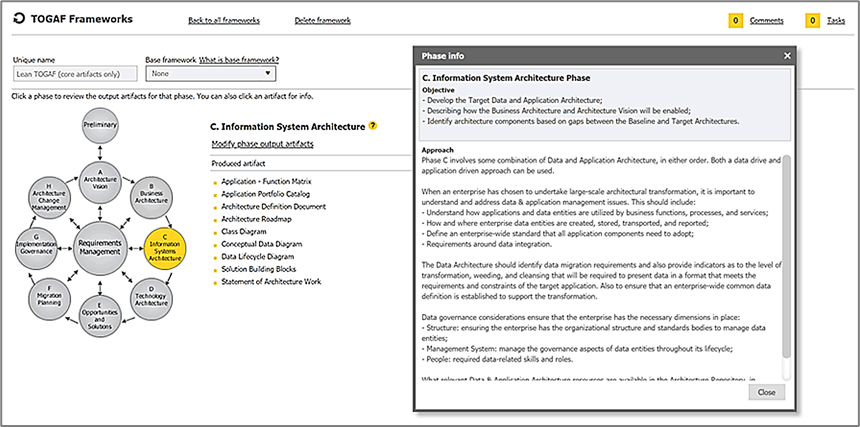Click the yellow help icon beside phase title
The width and height of the screenshot is (860, 427).
click(373, 126)
